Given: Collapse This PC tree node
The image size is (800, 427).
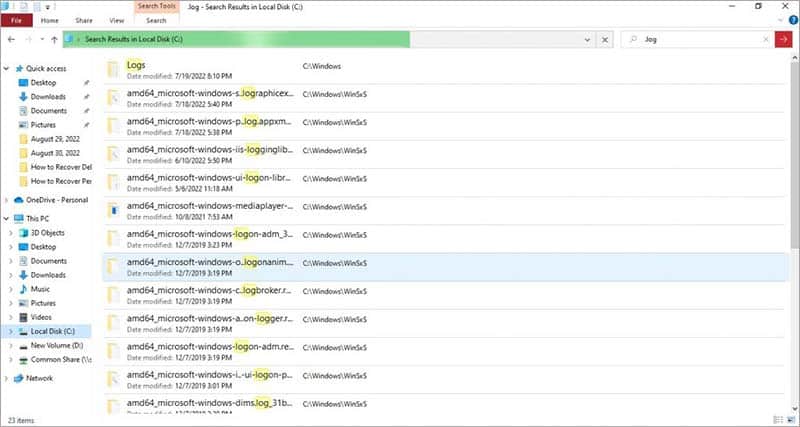Looking at the screenshot, I should [6, 219].
